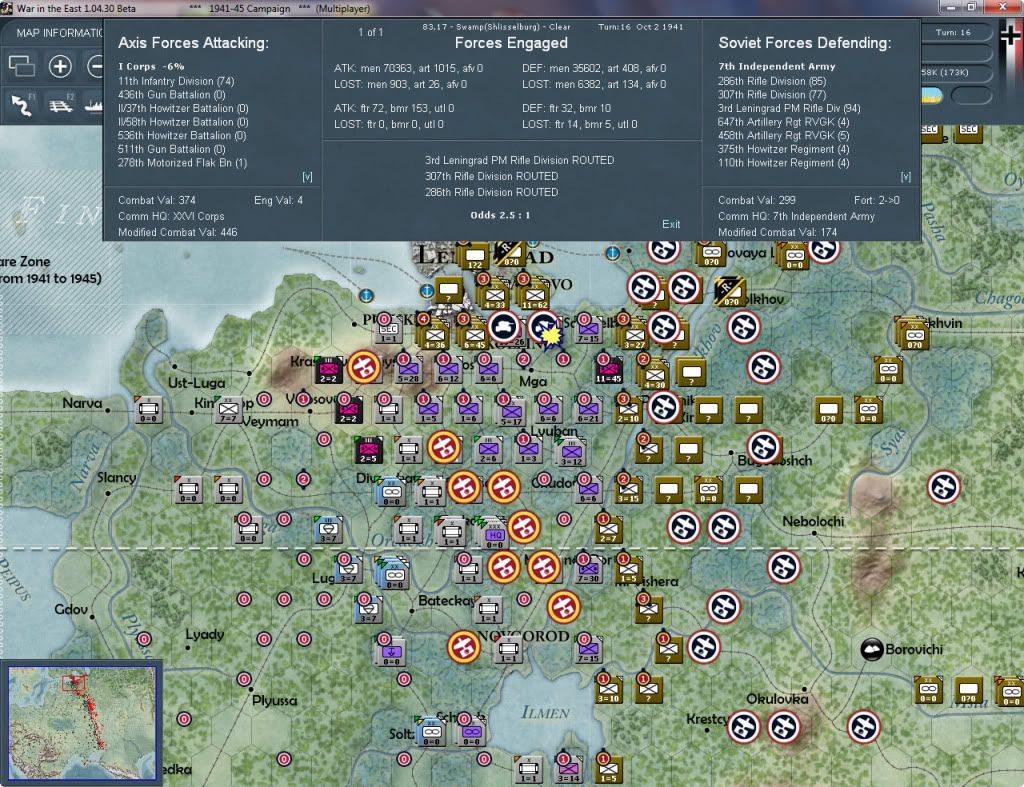Select the rail repair counter beside Volkhov

[x=729, y=293]
